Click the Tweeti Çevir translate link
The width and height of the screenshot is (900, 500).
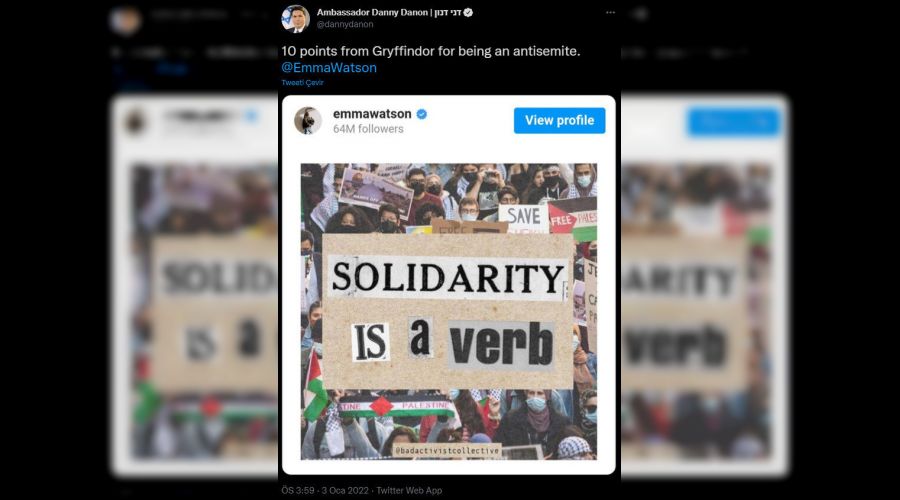click(302, 83)
